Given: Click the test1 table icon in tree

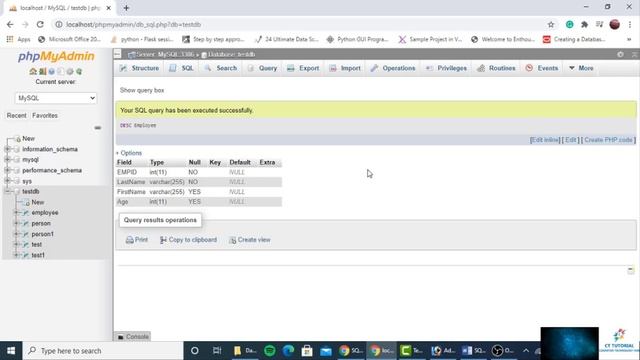Looking at the screenshot, I should pyautogui.click(x=26, y=255).
